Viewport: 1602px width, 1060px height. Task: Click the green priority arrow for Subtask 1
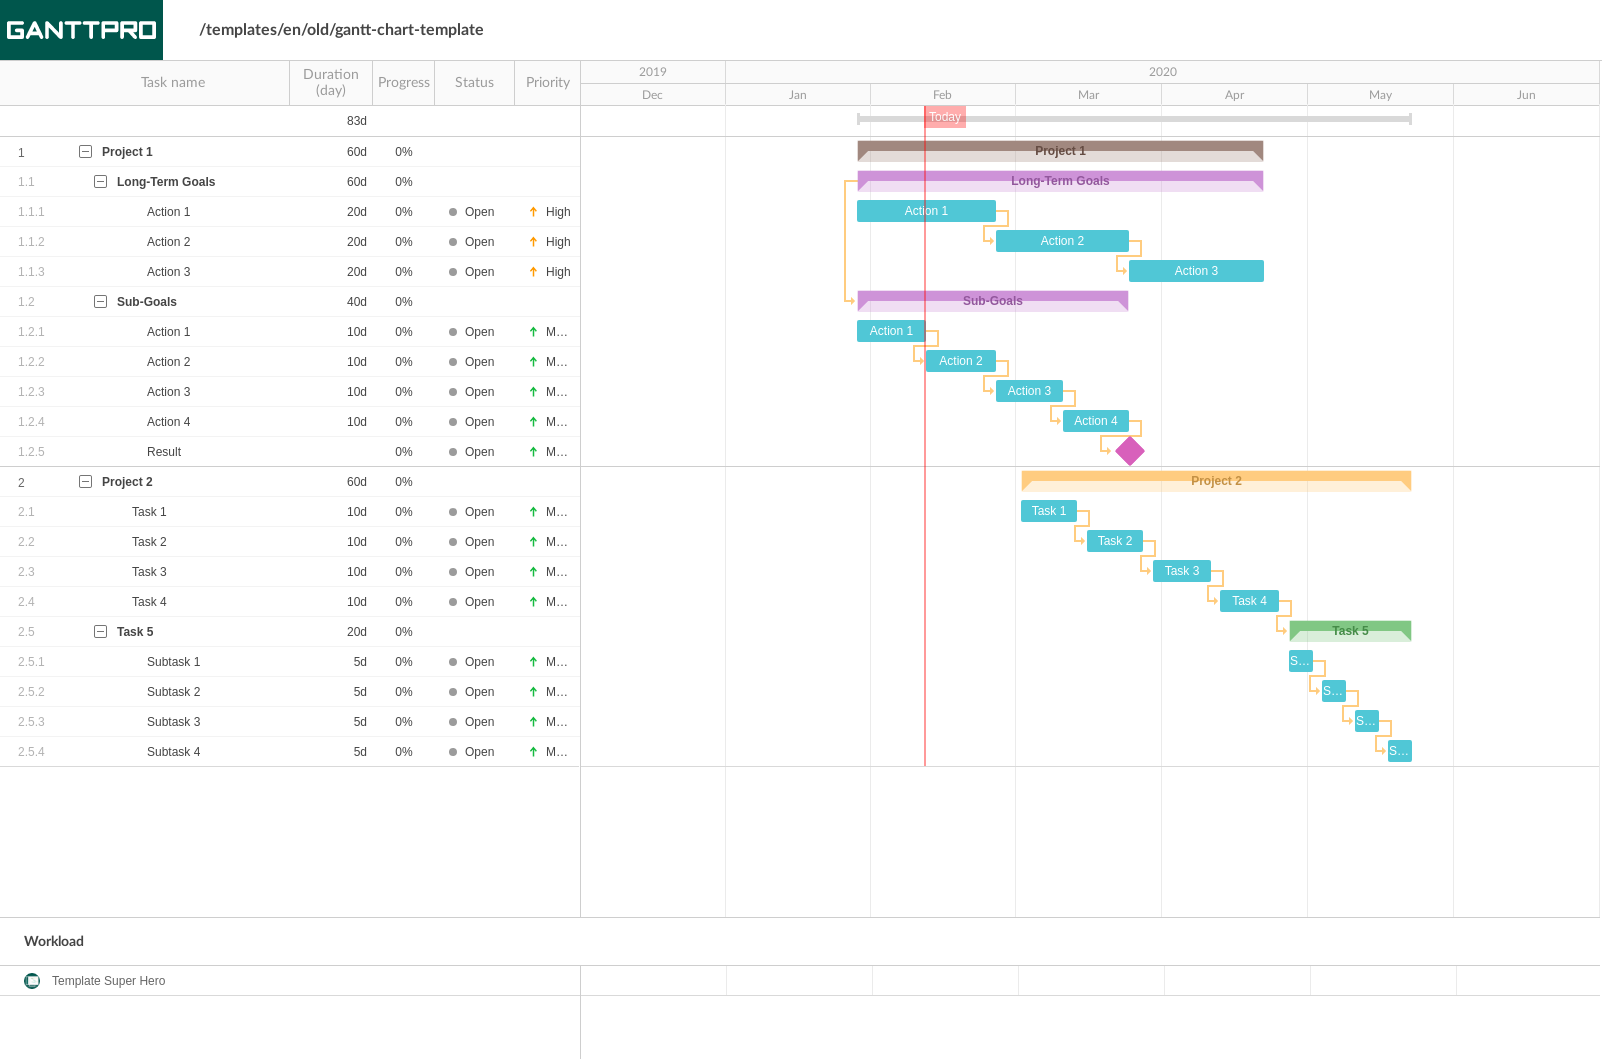click(533, 662)
